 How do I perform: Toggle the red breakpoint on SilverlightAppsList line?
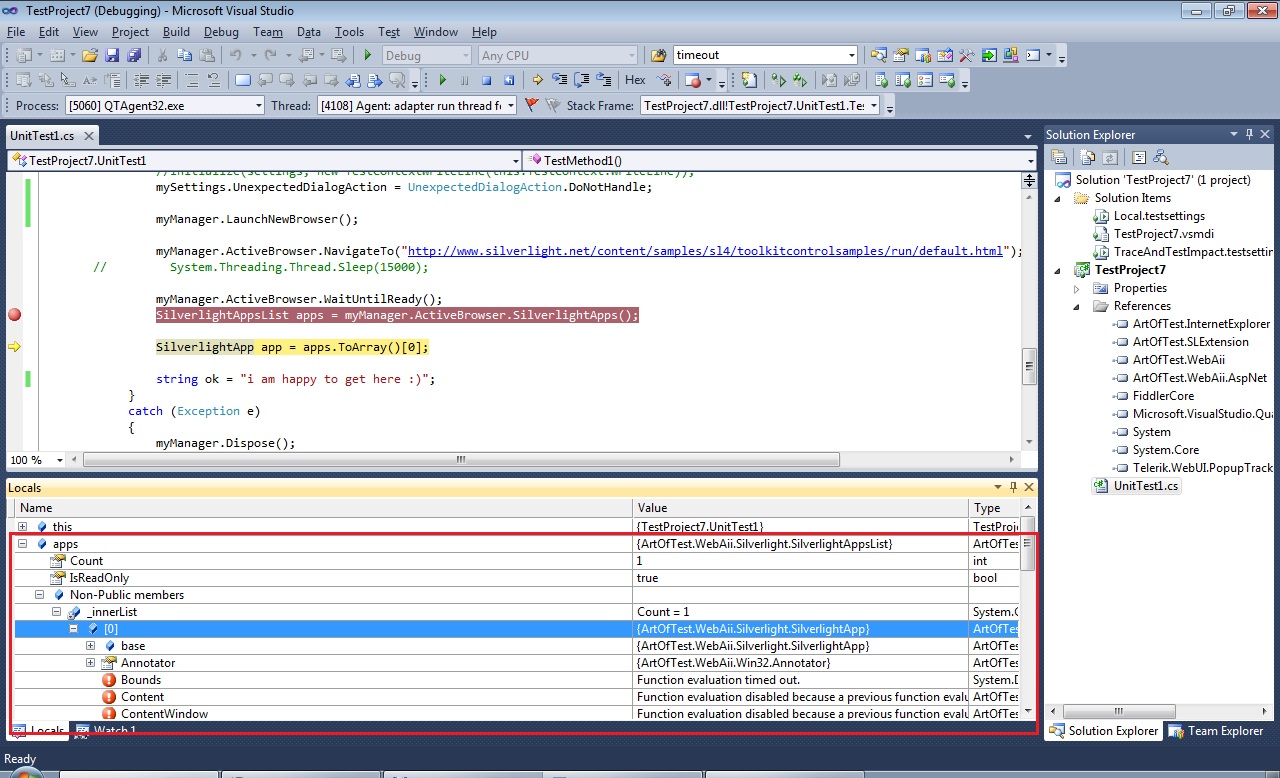click(x=14, y=315)
